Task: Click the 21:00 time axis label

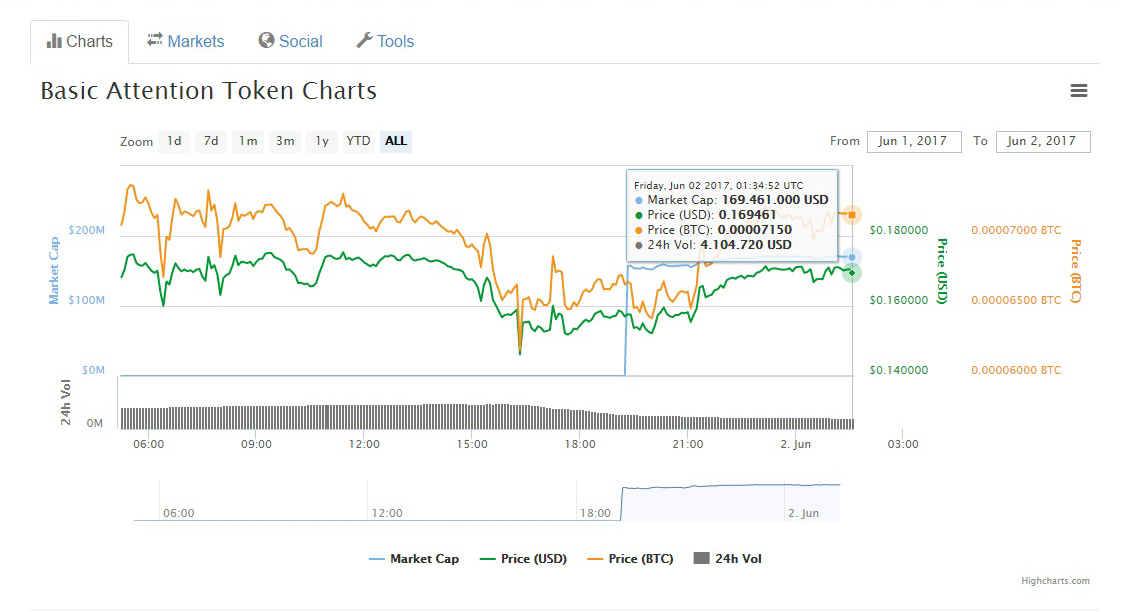Action: [688, 443]
